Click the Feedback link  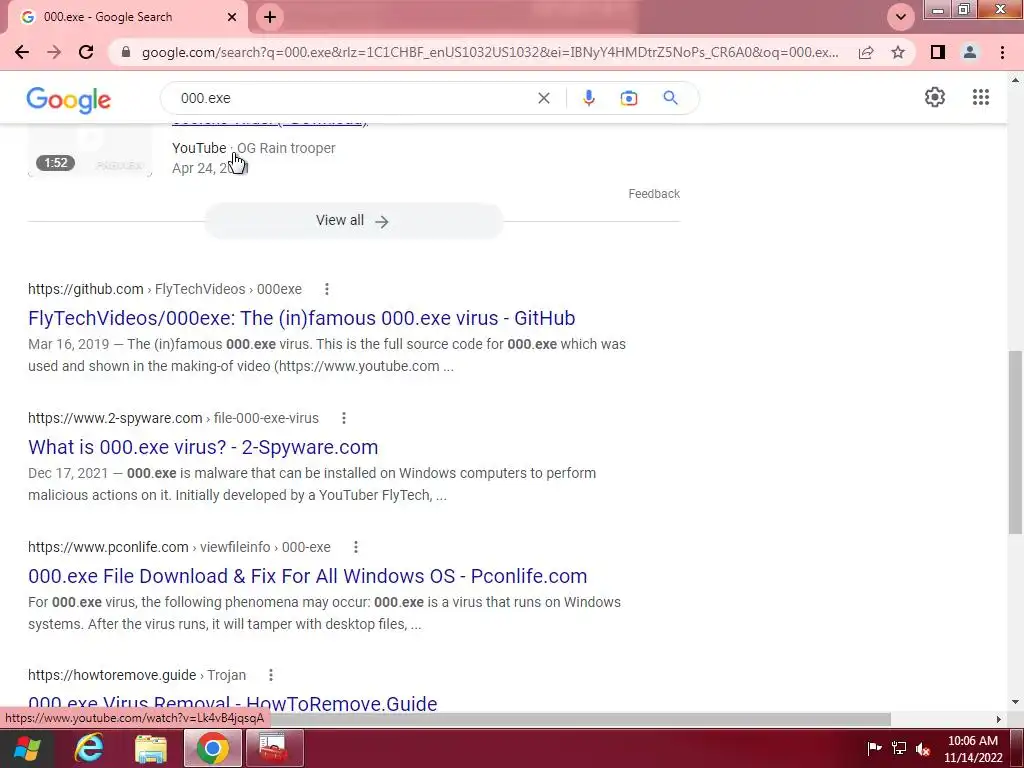654,194
